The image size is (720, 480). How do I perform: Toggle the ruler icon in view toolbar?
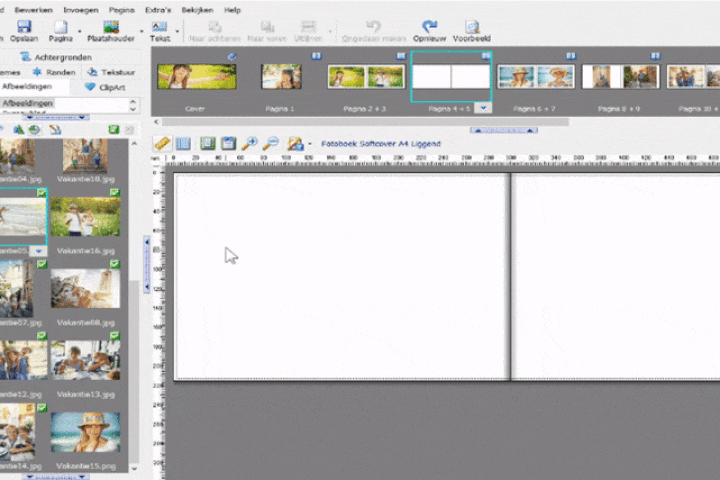(x=162, y=144)
